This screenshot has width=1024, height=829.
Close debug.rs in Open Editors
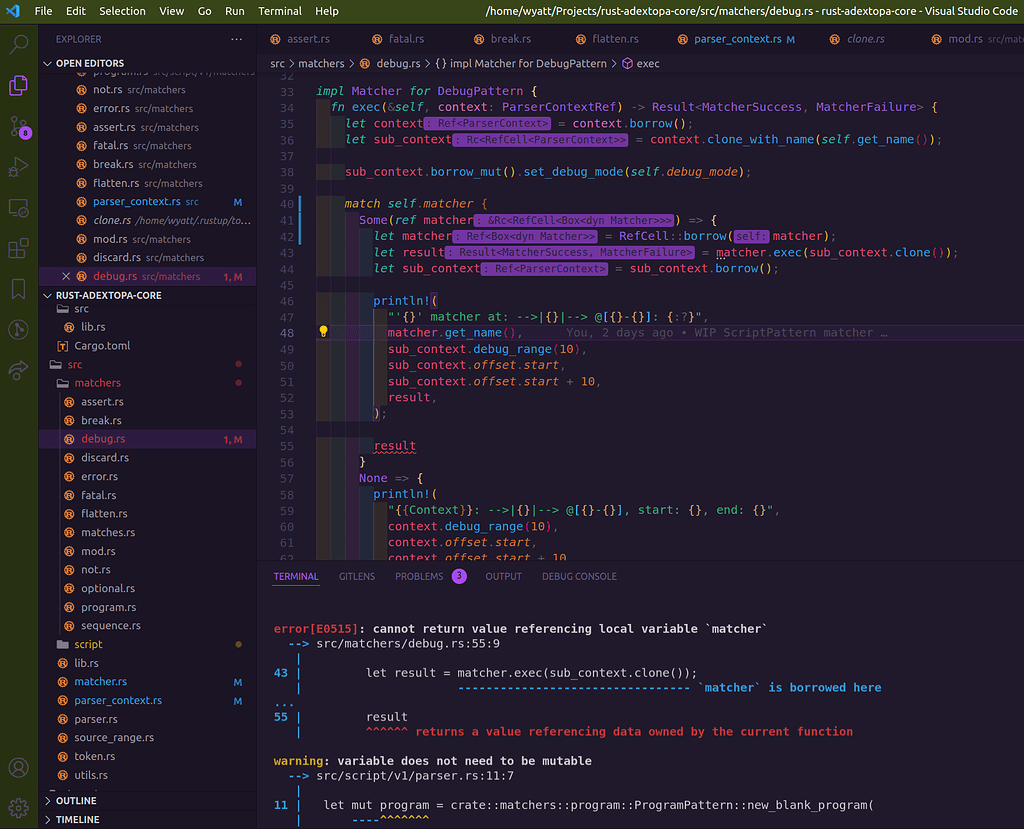click(x=66, y=276)
